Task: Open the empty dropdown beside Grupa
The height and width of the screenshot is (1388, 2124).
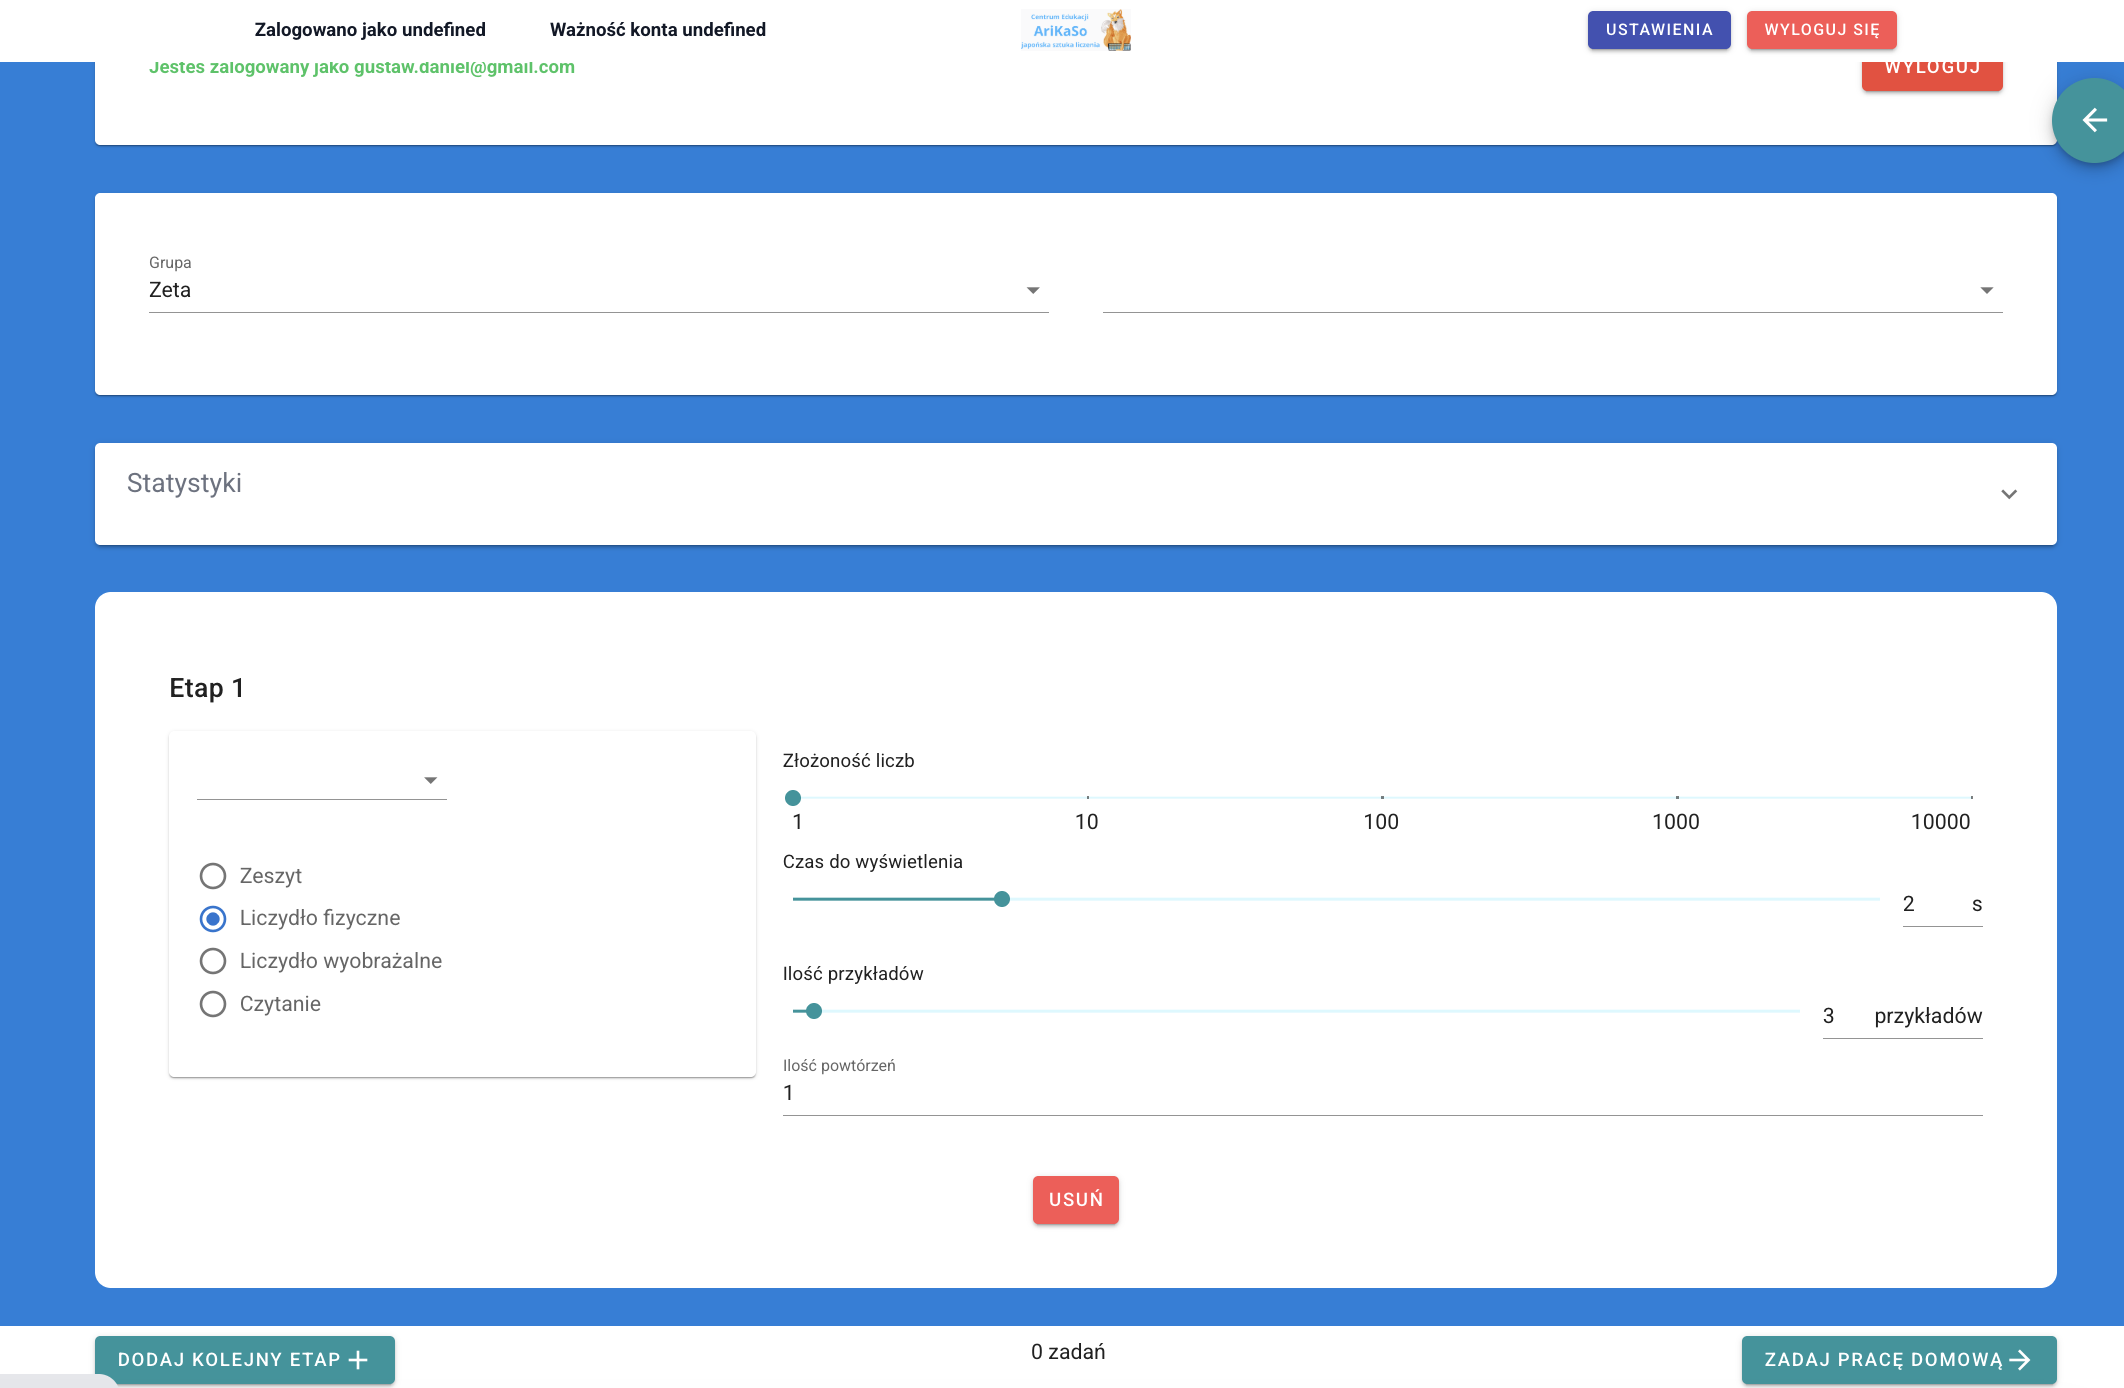Action: tap(1552, 290)
